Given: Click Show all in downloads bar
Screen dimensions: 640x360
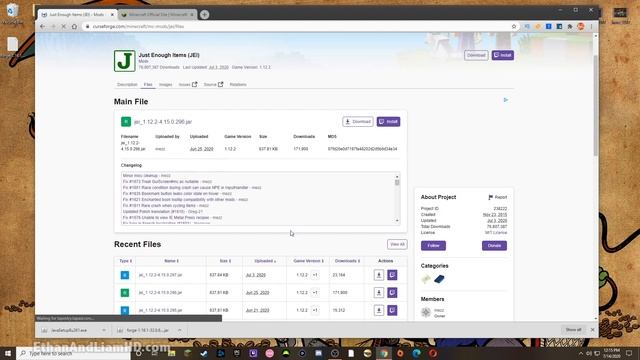Looking at the screenshot, I should pyautogui.click(x=573, y=330).
